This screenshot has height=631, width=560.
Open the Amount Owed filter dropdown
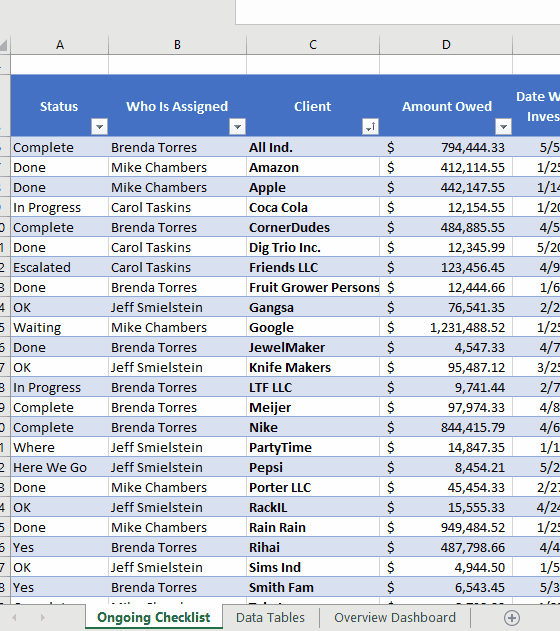pos(503,126)
